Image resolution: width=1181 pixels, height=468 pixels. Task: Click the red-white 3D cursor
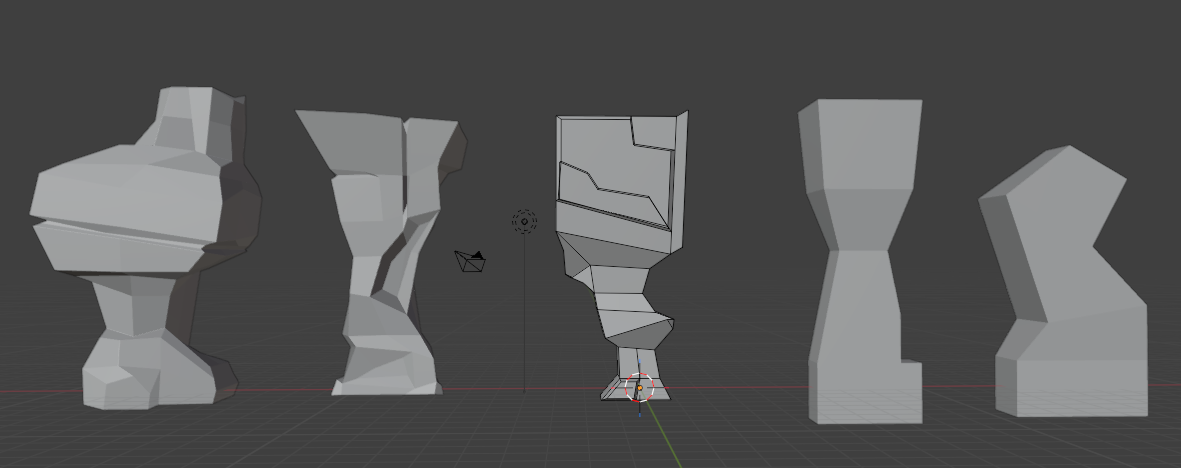tap(640, 386)
